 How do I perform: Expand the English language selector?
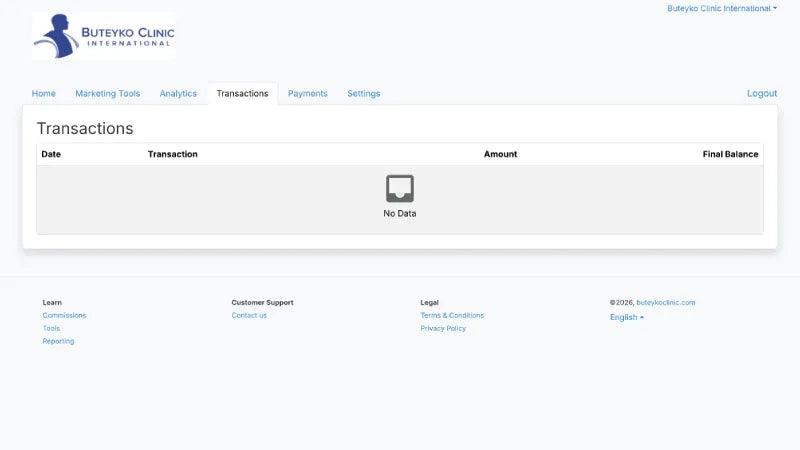(x=627, y=317)
